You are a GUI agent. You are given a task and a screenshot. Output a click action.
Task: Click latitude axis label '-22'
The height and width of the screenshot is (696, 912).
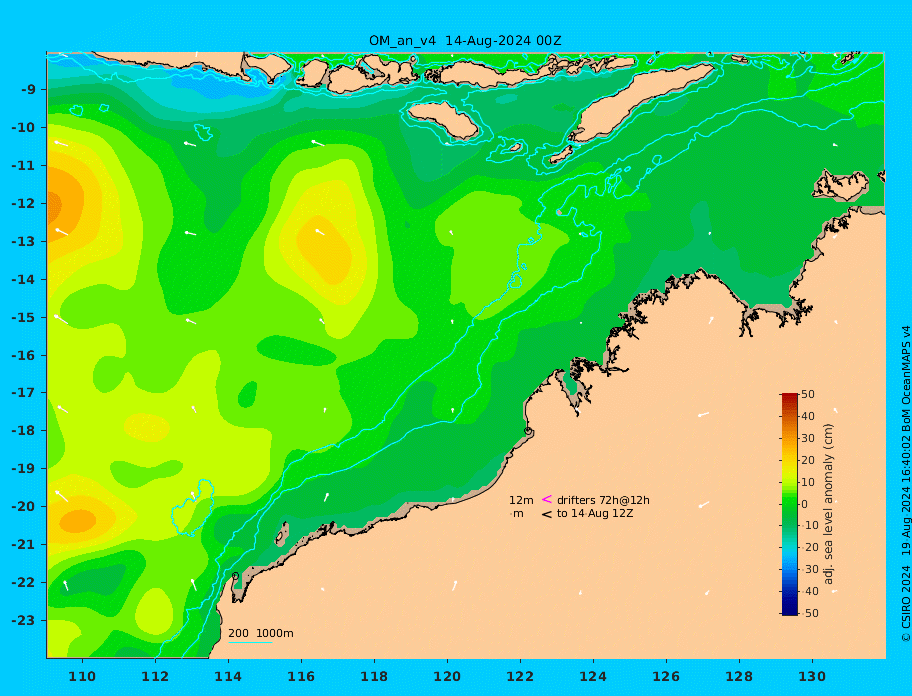[23, 583]
